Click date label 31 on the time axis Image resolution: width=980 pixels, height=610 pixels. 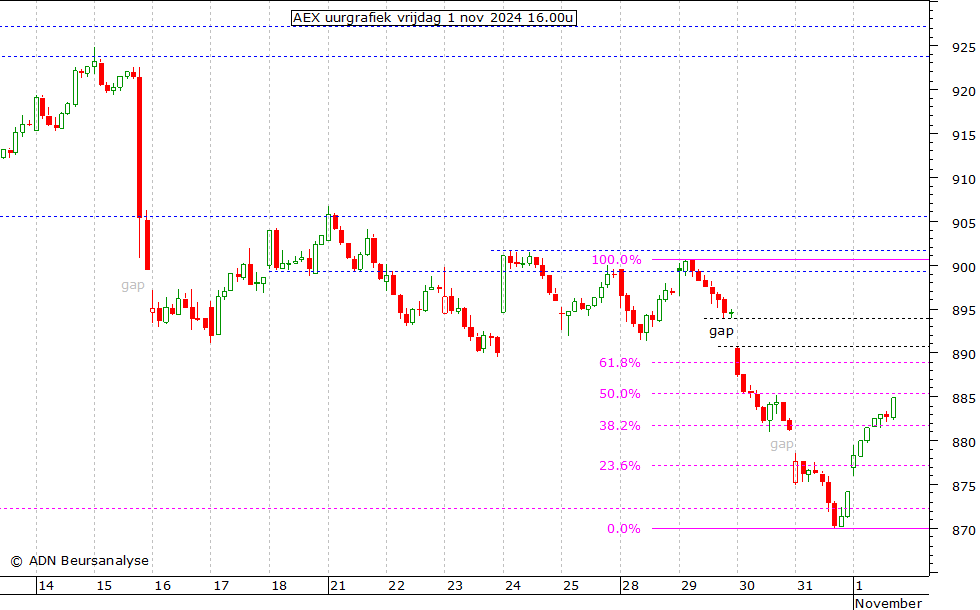pyautogui.click(x=805, y=586)
